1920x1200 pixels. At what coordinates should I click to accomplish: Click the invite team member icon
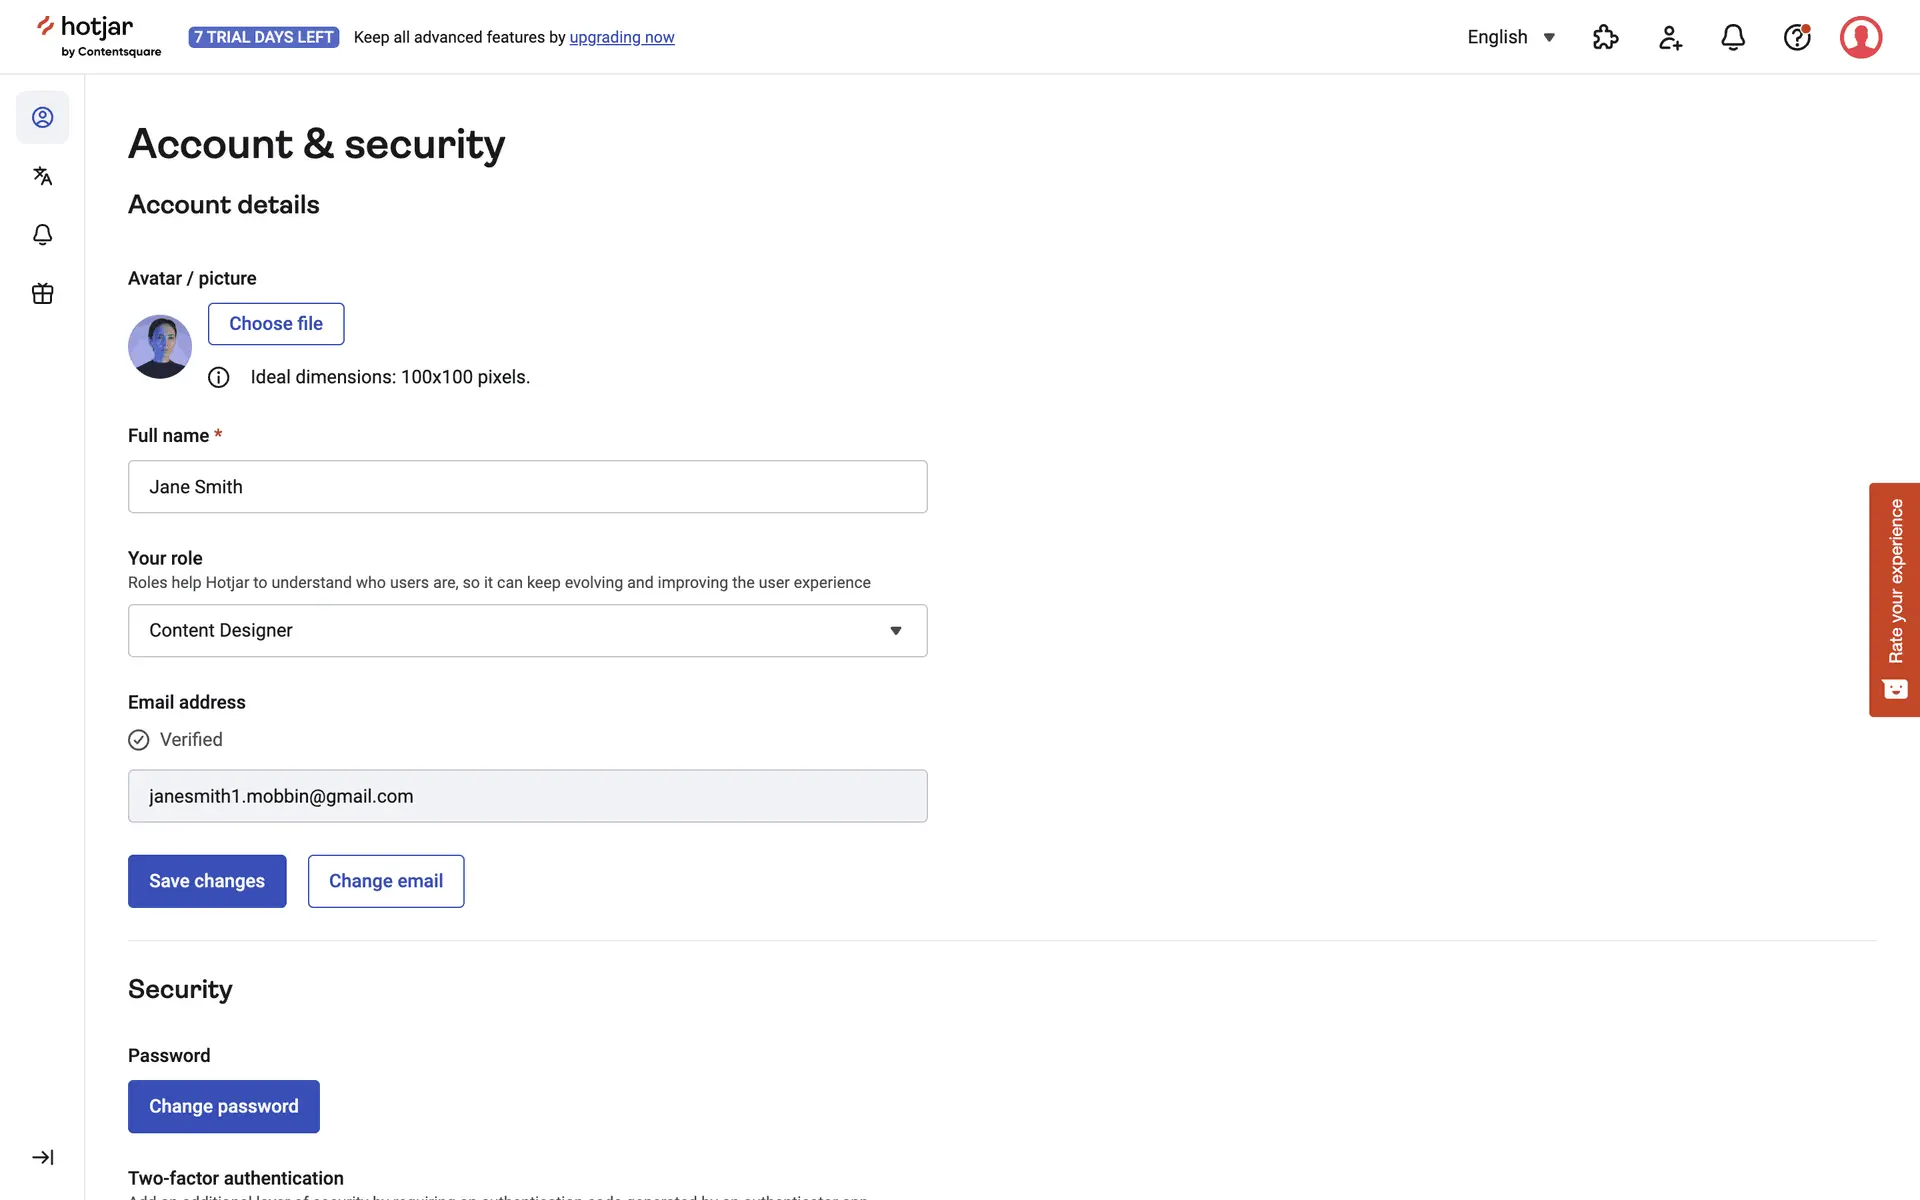coord(1670,38)
